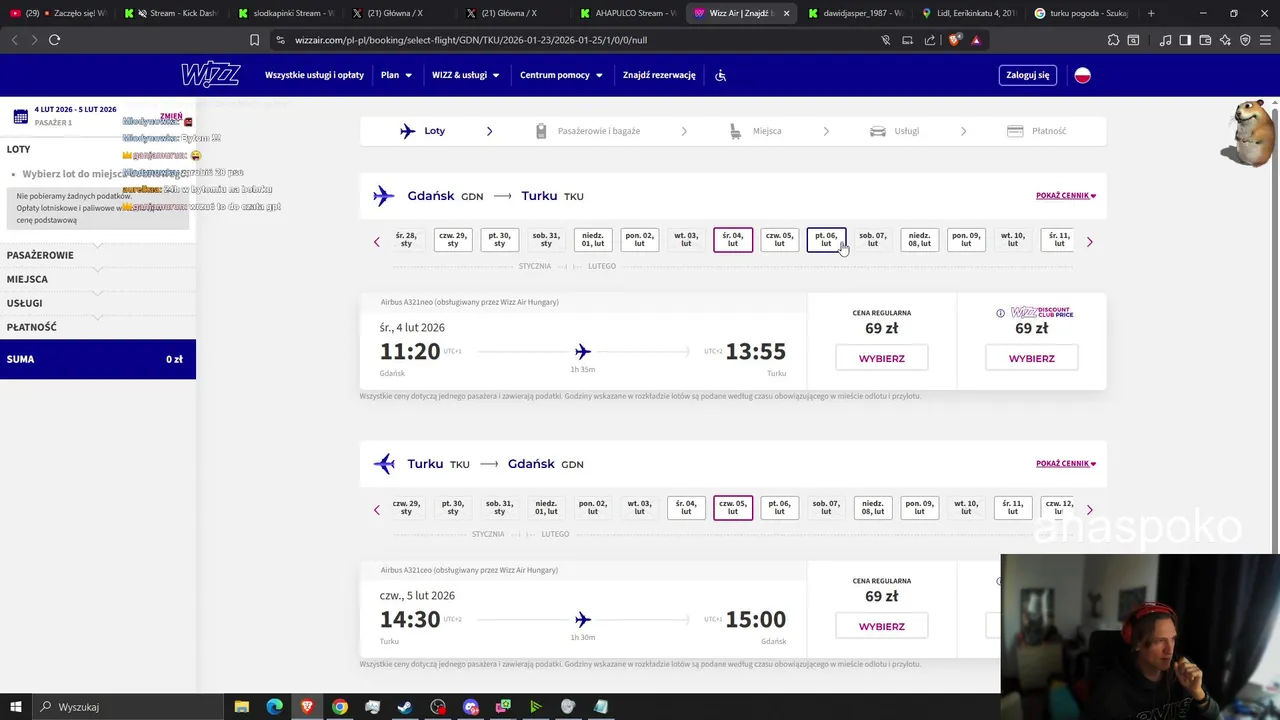Open a new browser tab with plus

click(1151, 13)
